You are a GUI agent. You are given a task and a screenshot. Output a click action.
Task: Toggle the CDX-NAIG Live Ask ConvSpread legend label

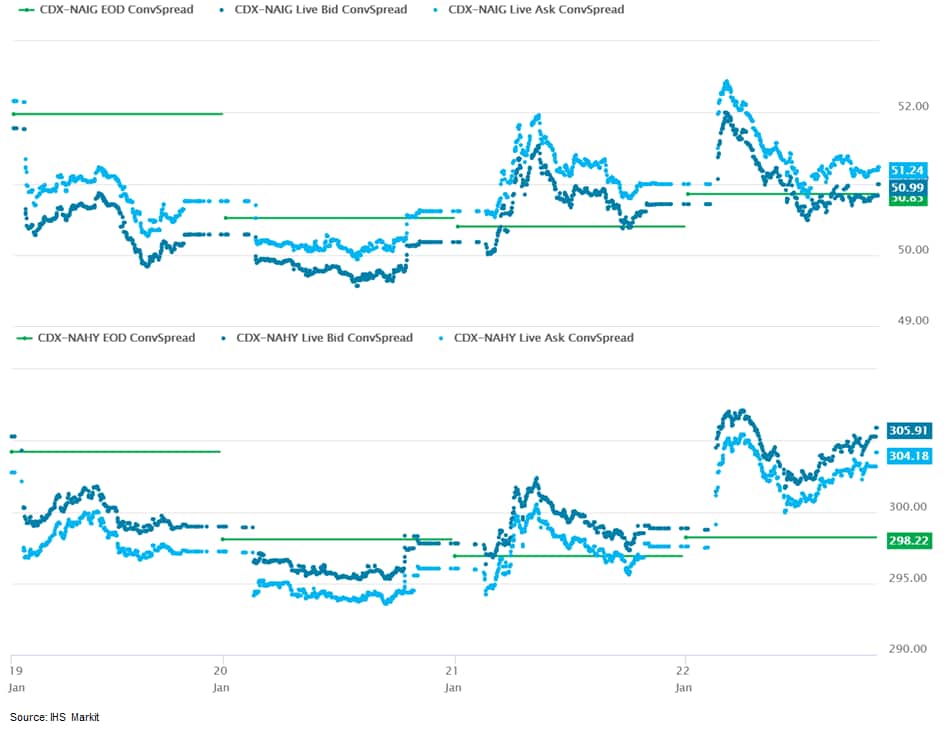pos(536,10)
